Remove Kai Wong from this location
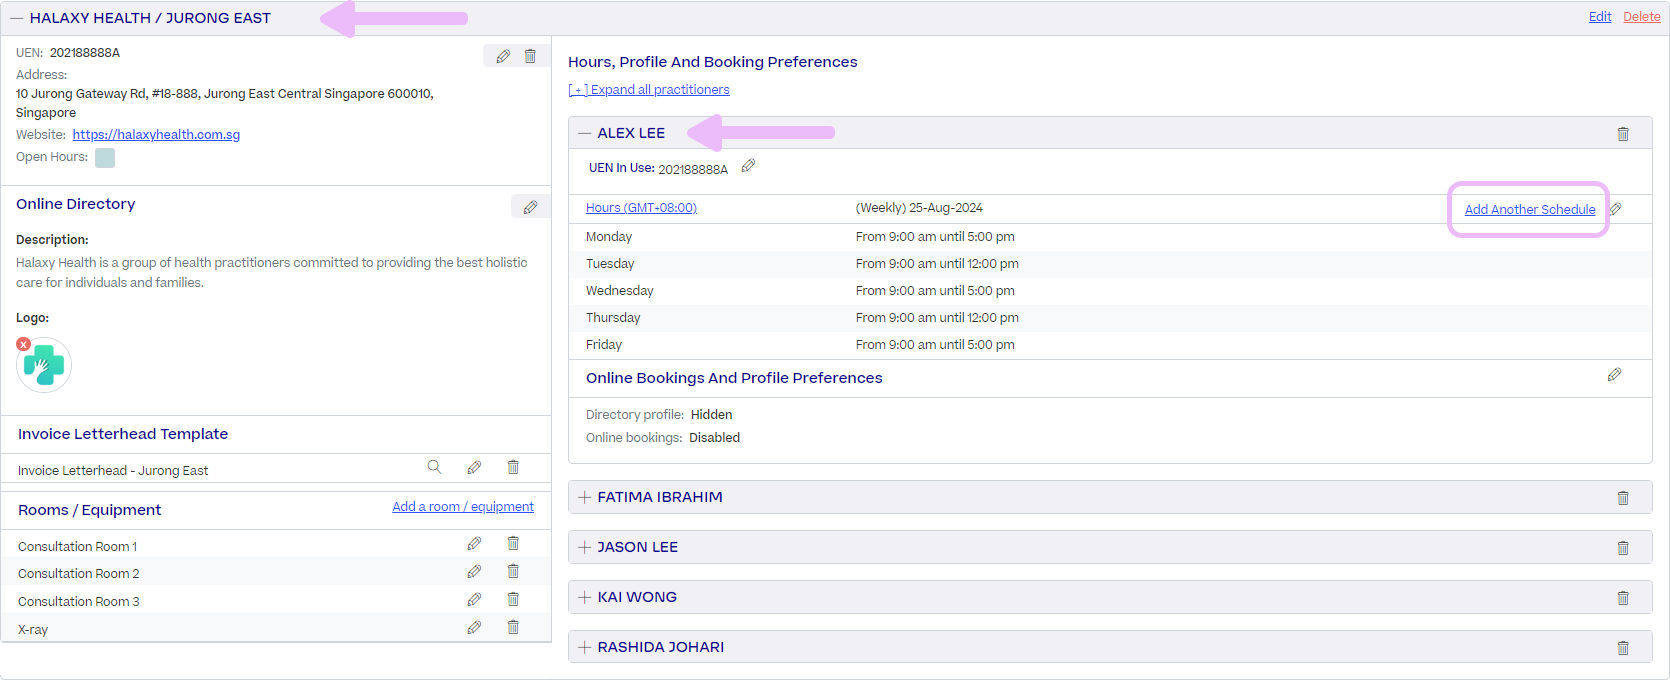The width and height of the screenshot is (1670, 681). 1623,598
